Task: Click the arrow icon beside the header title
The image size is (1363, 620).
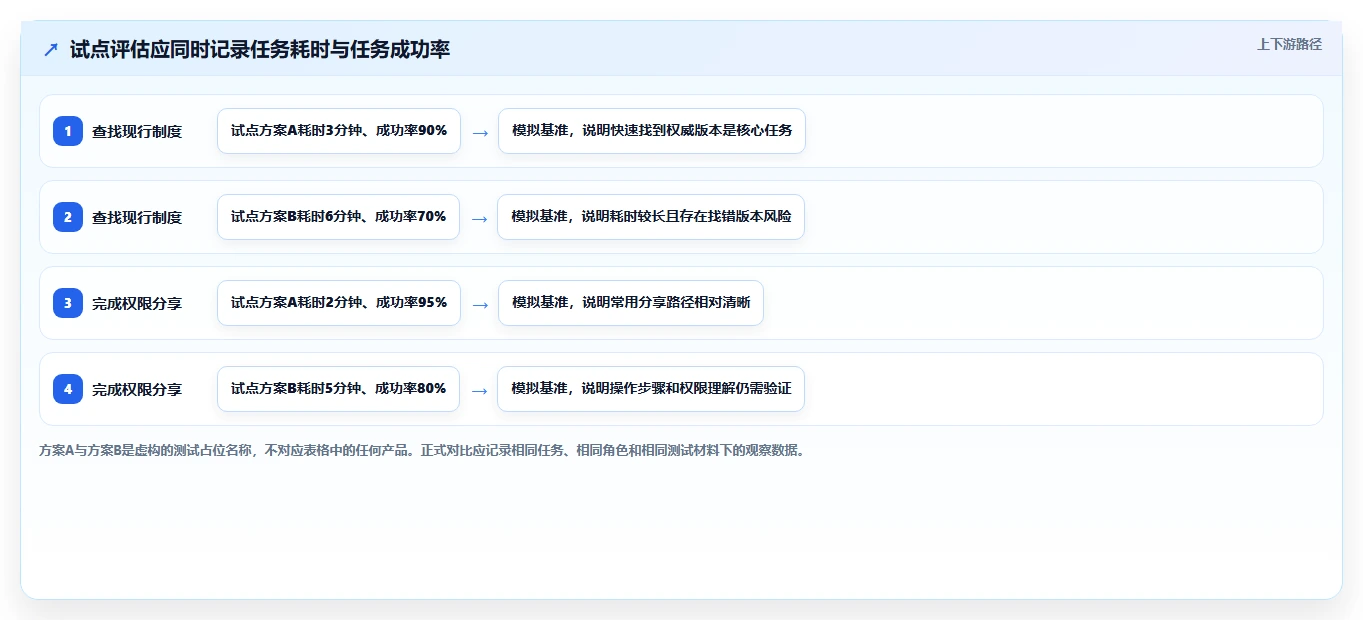Action: 51,49
